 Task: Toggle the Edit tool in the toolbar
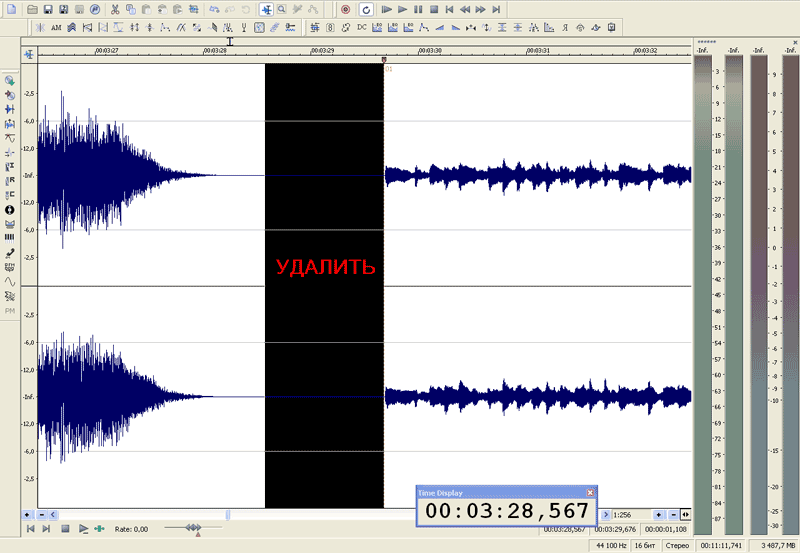coord(266,8)
